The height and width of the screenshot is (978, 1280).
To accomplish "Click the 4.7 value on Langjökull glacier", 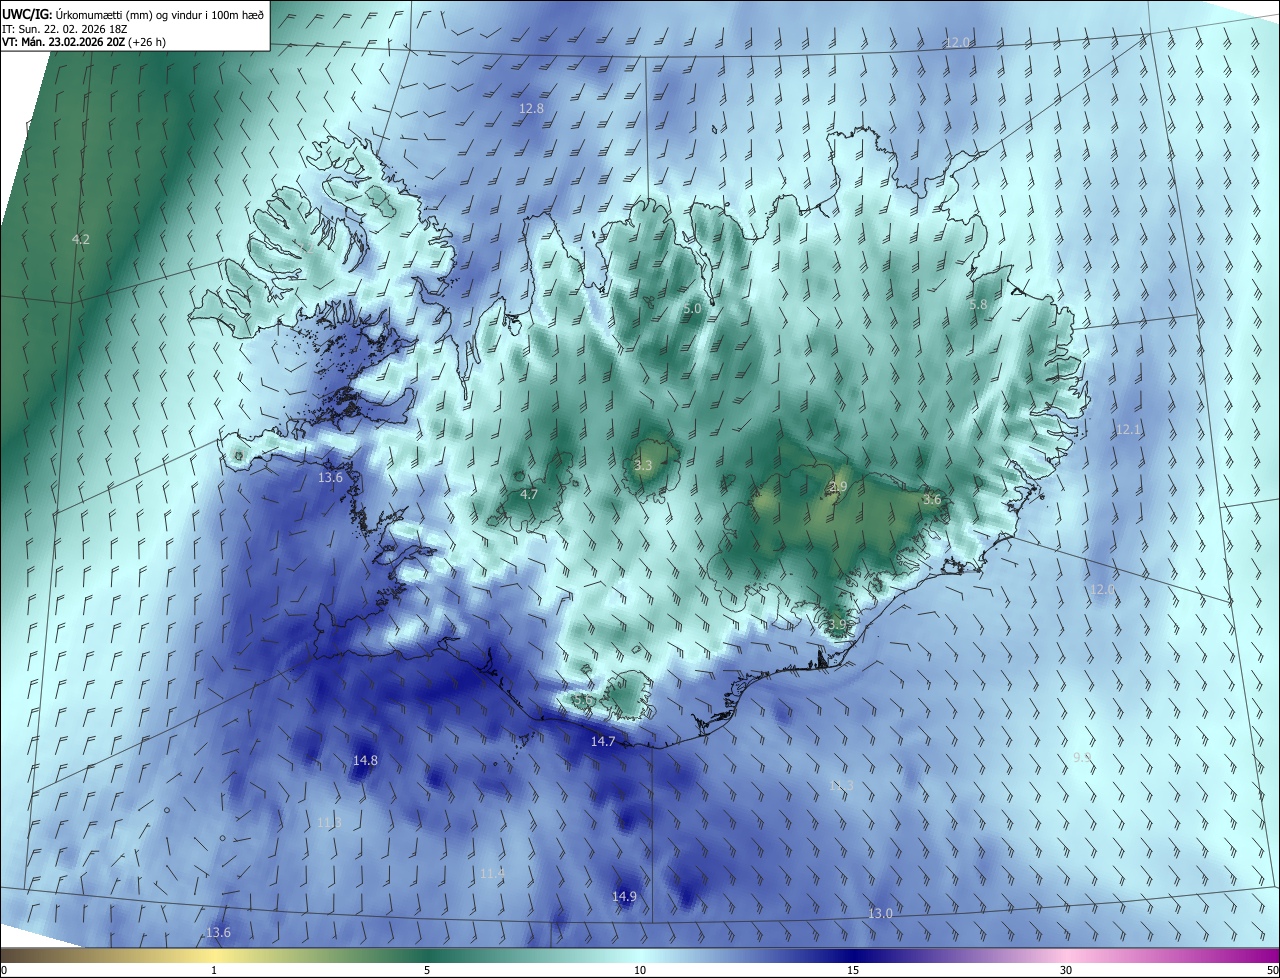I will [x=529, y=494].
